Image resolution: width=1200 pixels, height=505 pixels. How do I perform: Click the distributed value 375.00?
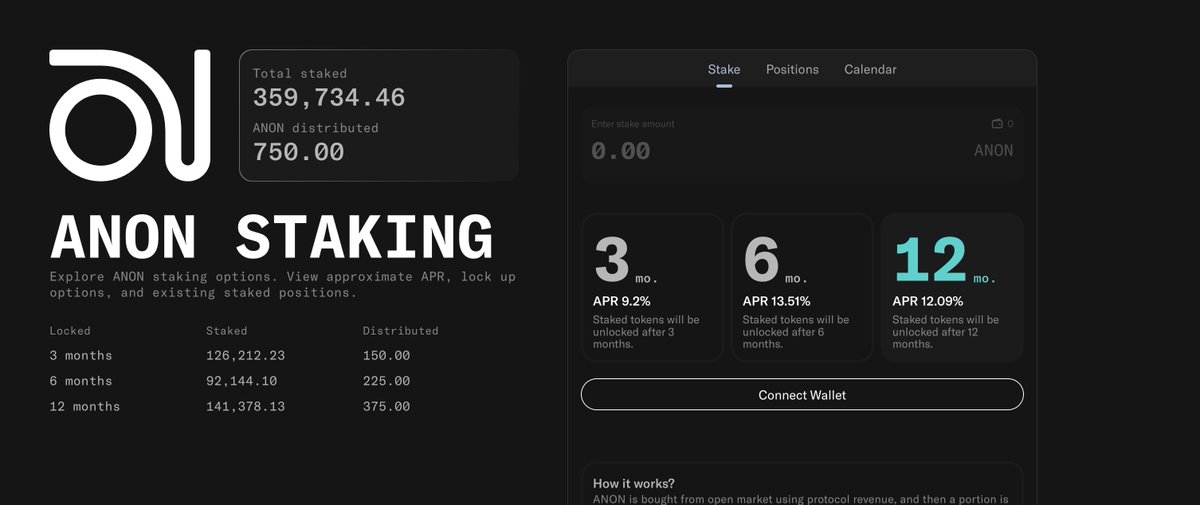pyautogui.click(x=387, y=406)
